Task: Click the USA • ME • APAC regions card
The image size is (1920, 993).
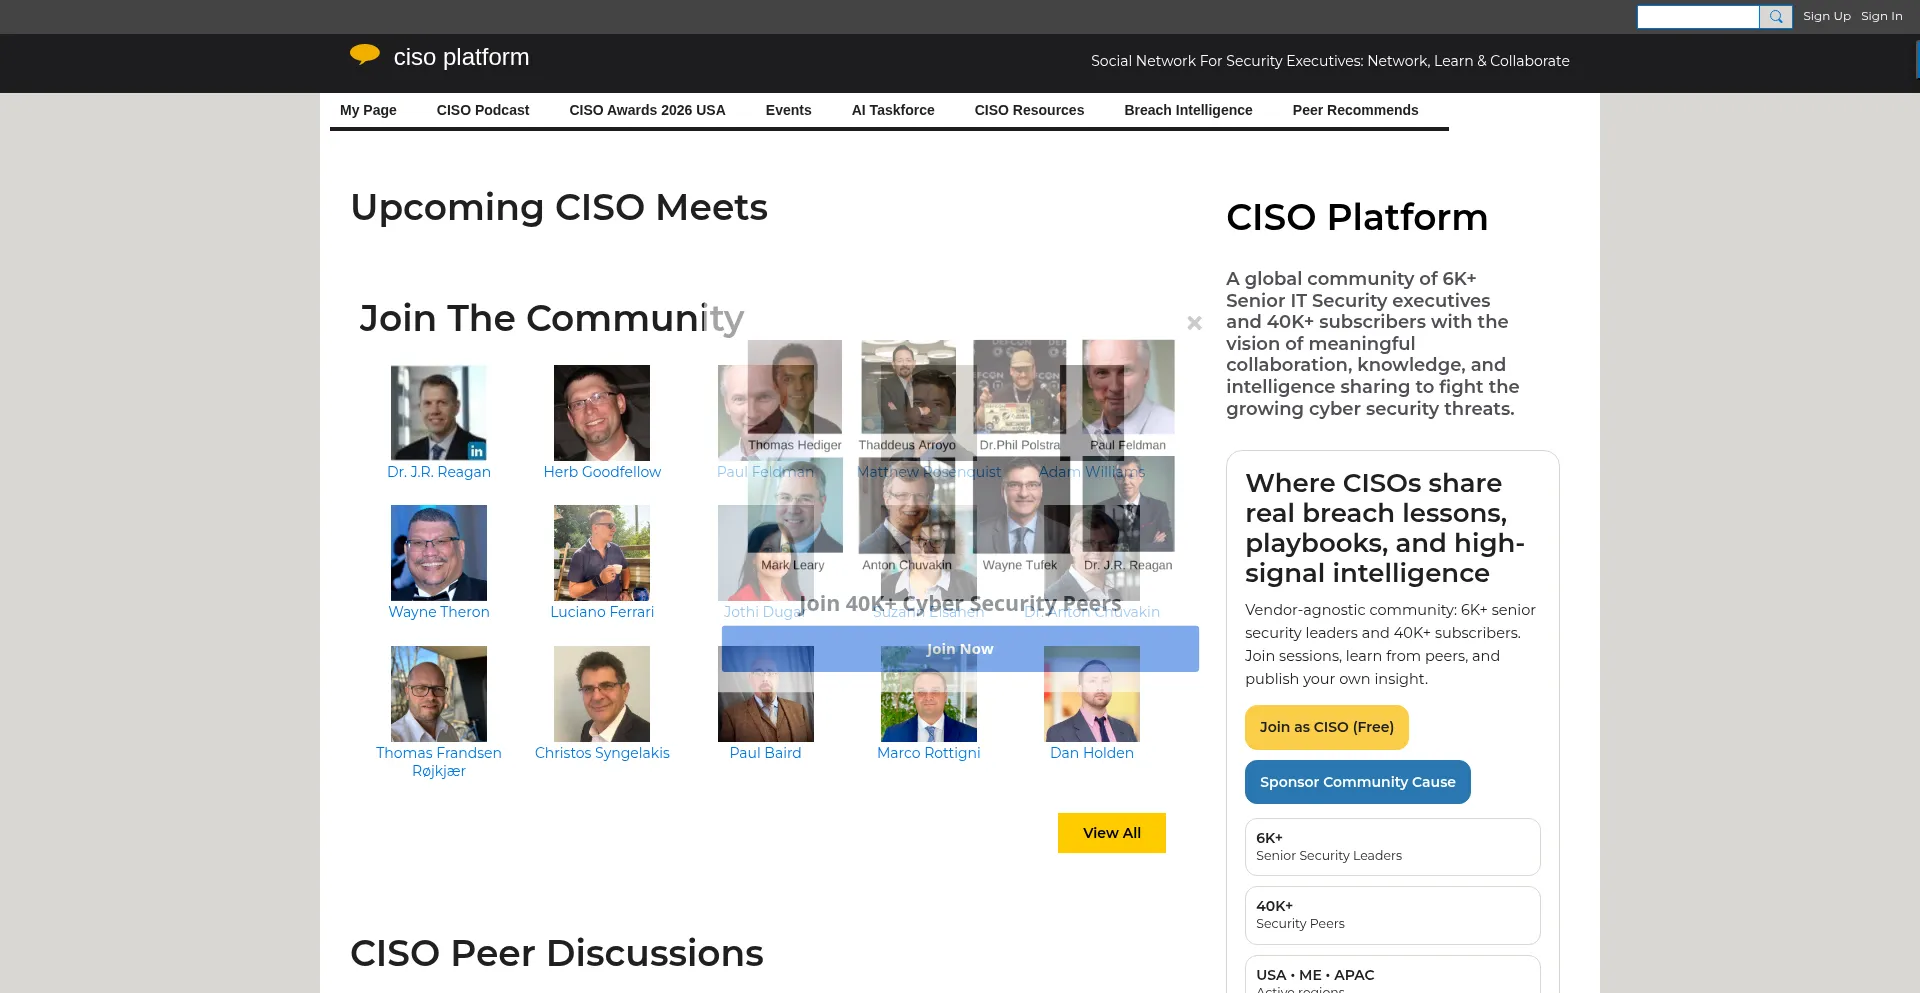Action: pyautogui.click(x=1392, y=975)
